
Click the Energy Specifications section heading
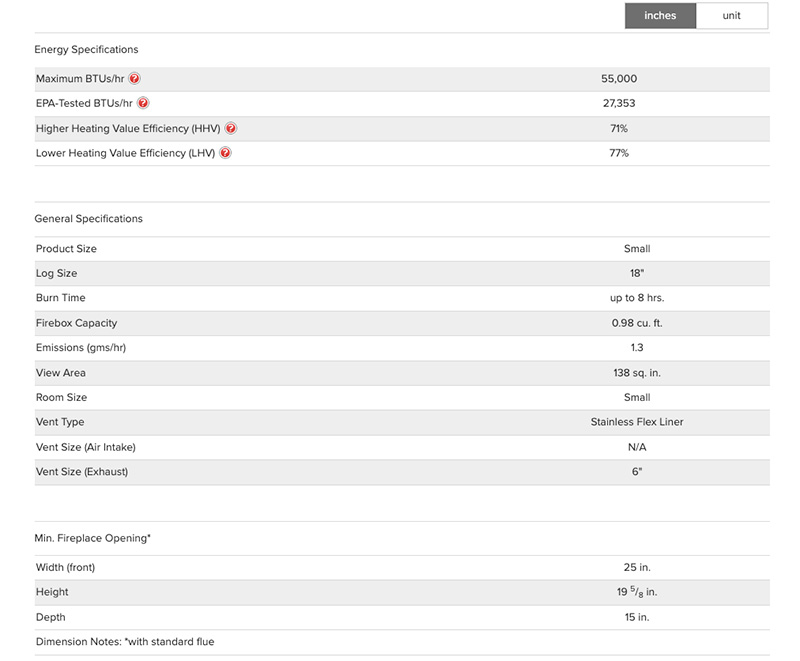coord(86,49)
